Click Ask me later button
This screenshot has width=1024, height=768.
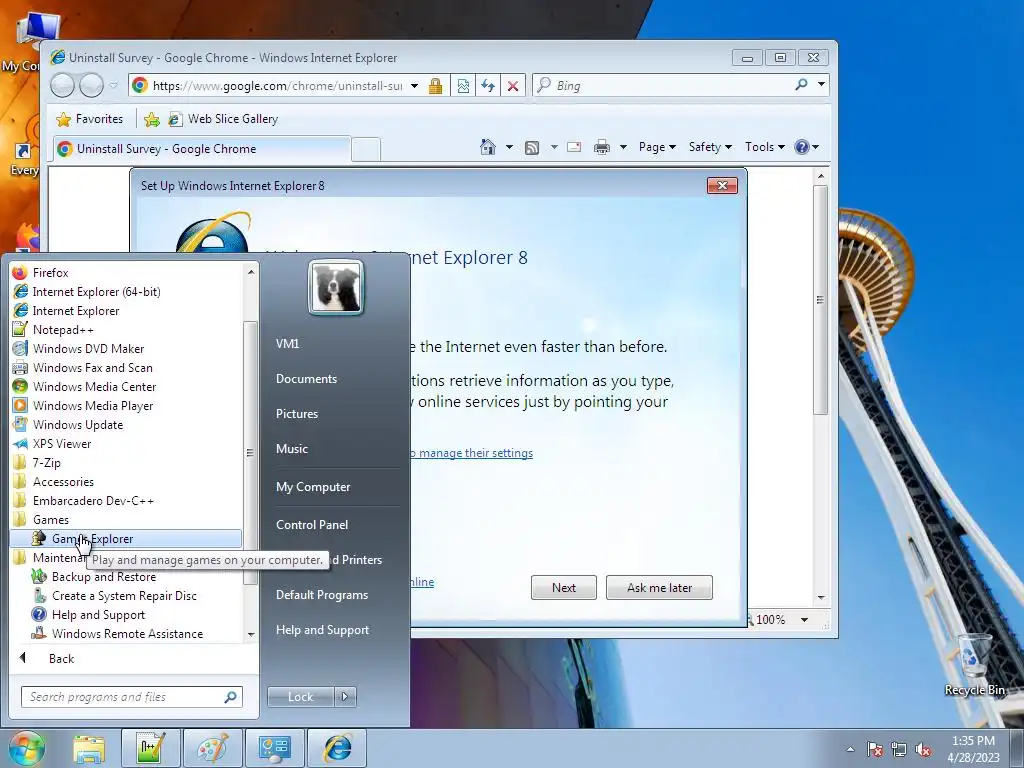(659, 588)
